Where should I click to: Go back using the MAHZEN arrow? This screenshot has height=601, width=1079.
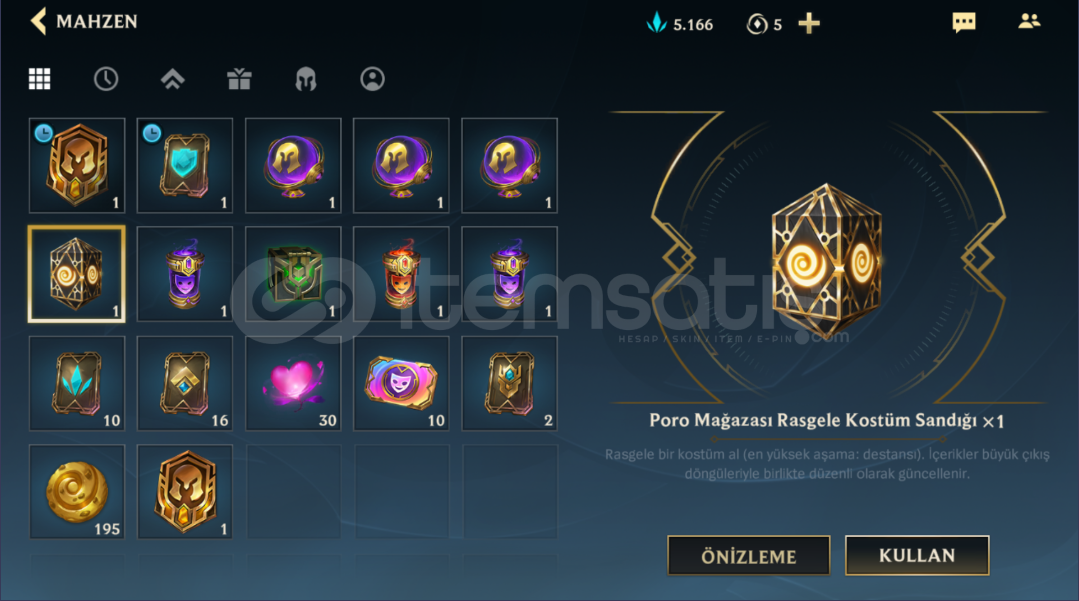[x=39, y=21]
